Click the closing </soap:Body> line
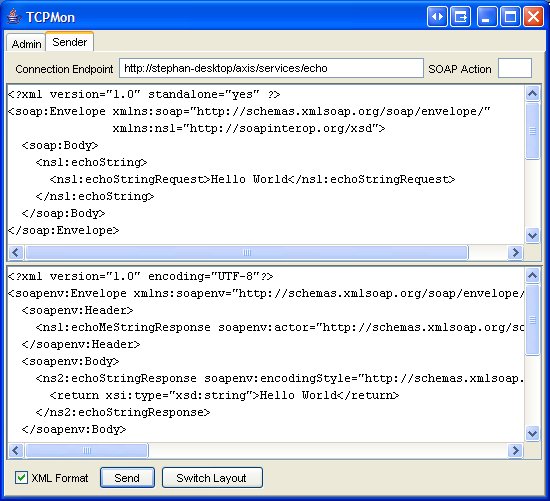The width and height of the screenshot is (550, 501). (63, 213)
